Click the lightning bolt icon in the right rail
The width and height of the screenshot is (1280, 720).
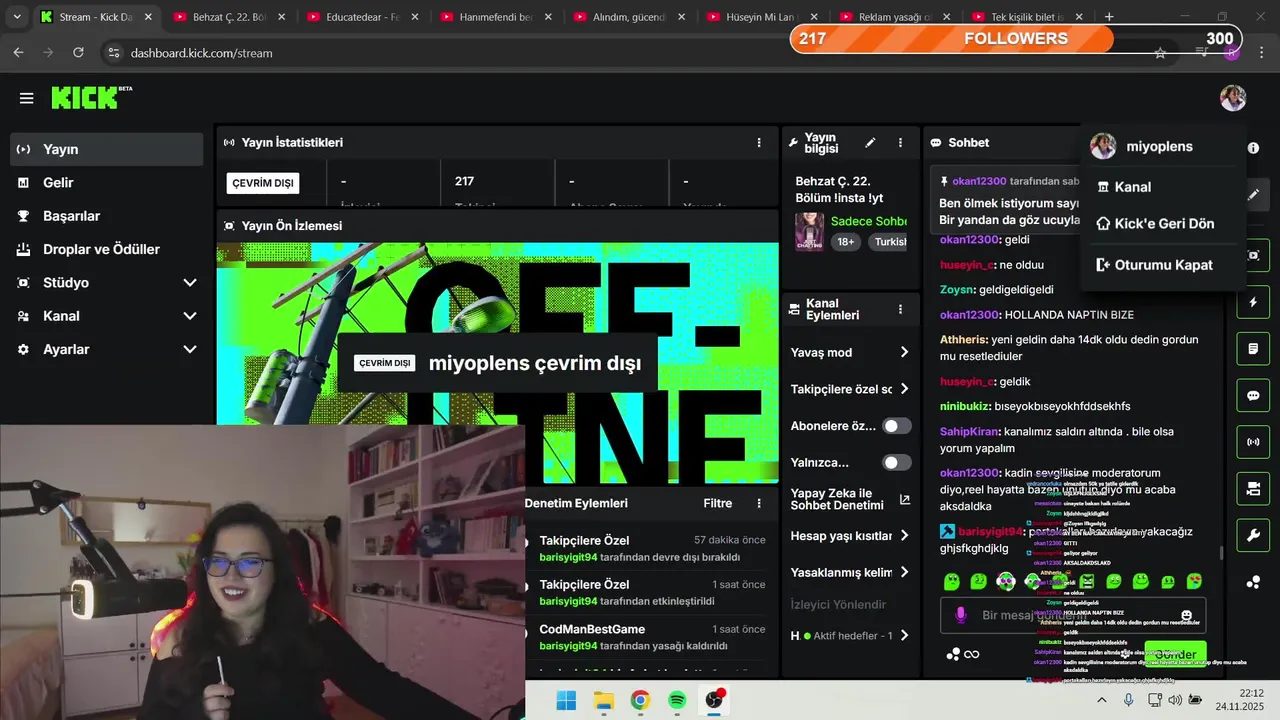coord(1253,302)
